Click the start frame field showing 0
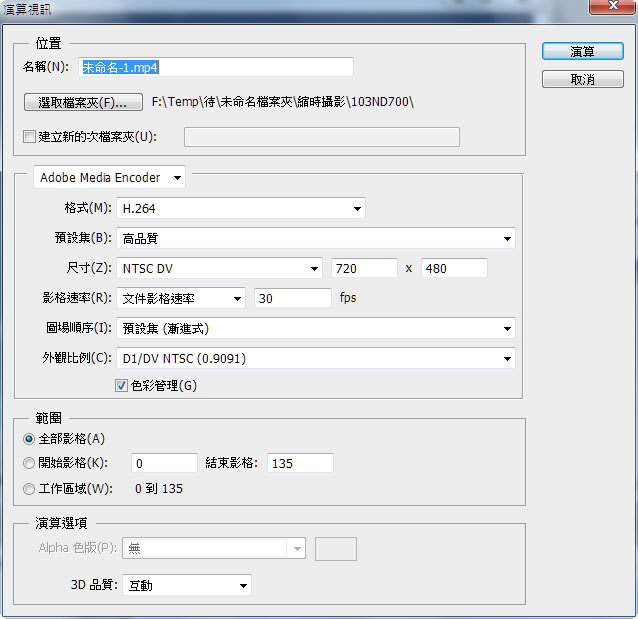Screen dimensions: 638x619 pyautogui.click(x=164, y=463)
